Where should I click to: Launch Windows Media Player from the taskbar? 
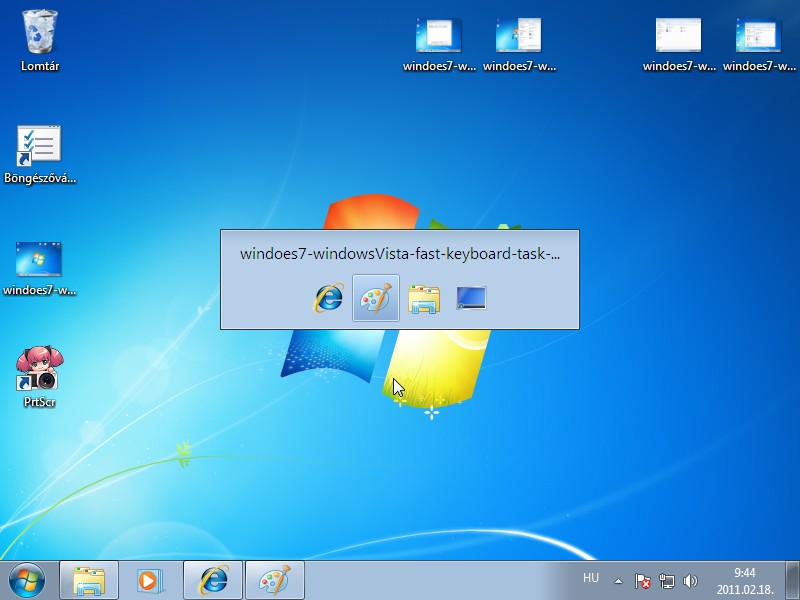[x=151, y=581]
